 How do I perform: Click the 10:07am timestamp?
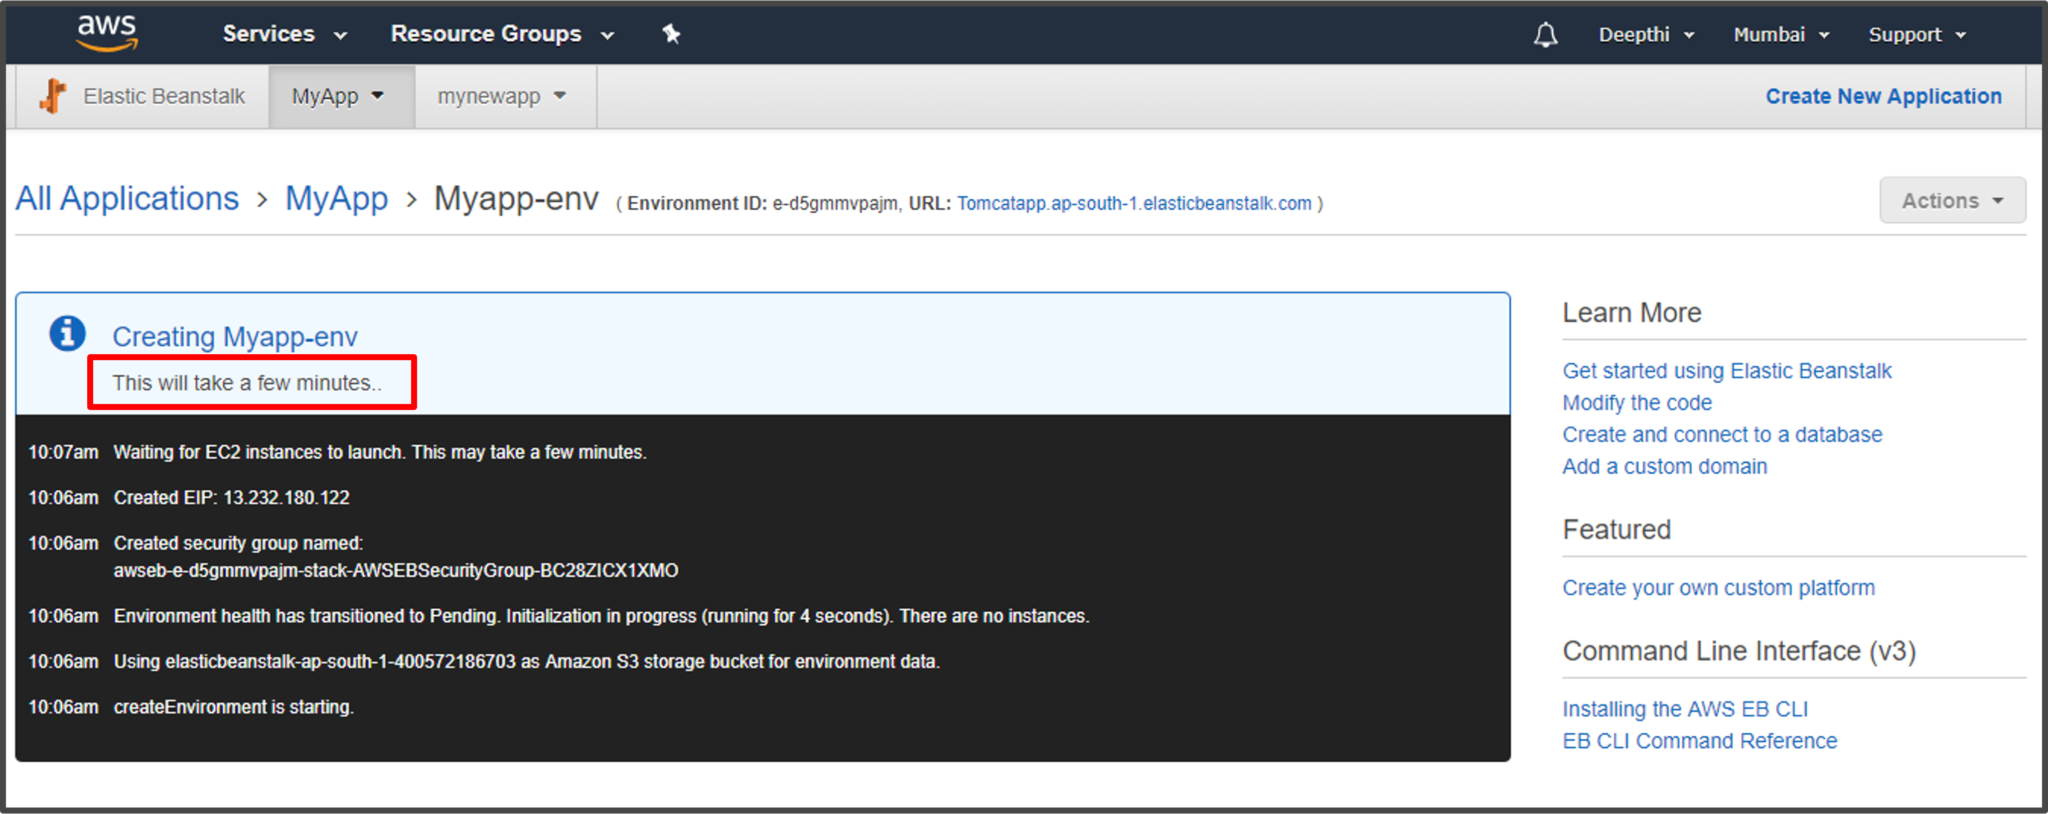(63, 452)
